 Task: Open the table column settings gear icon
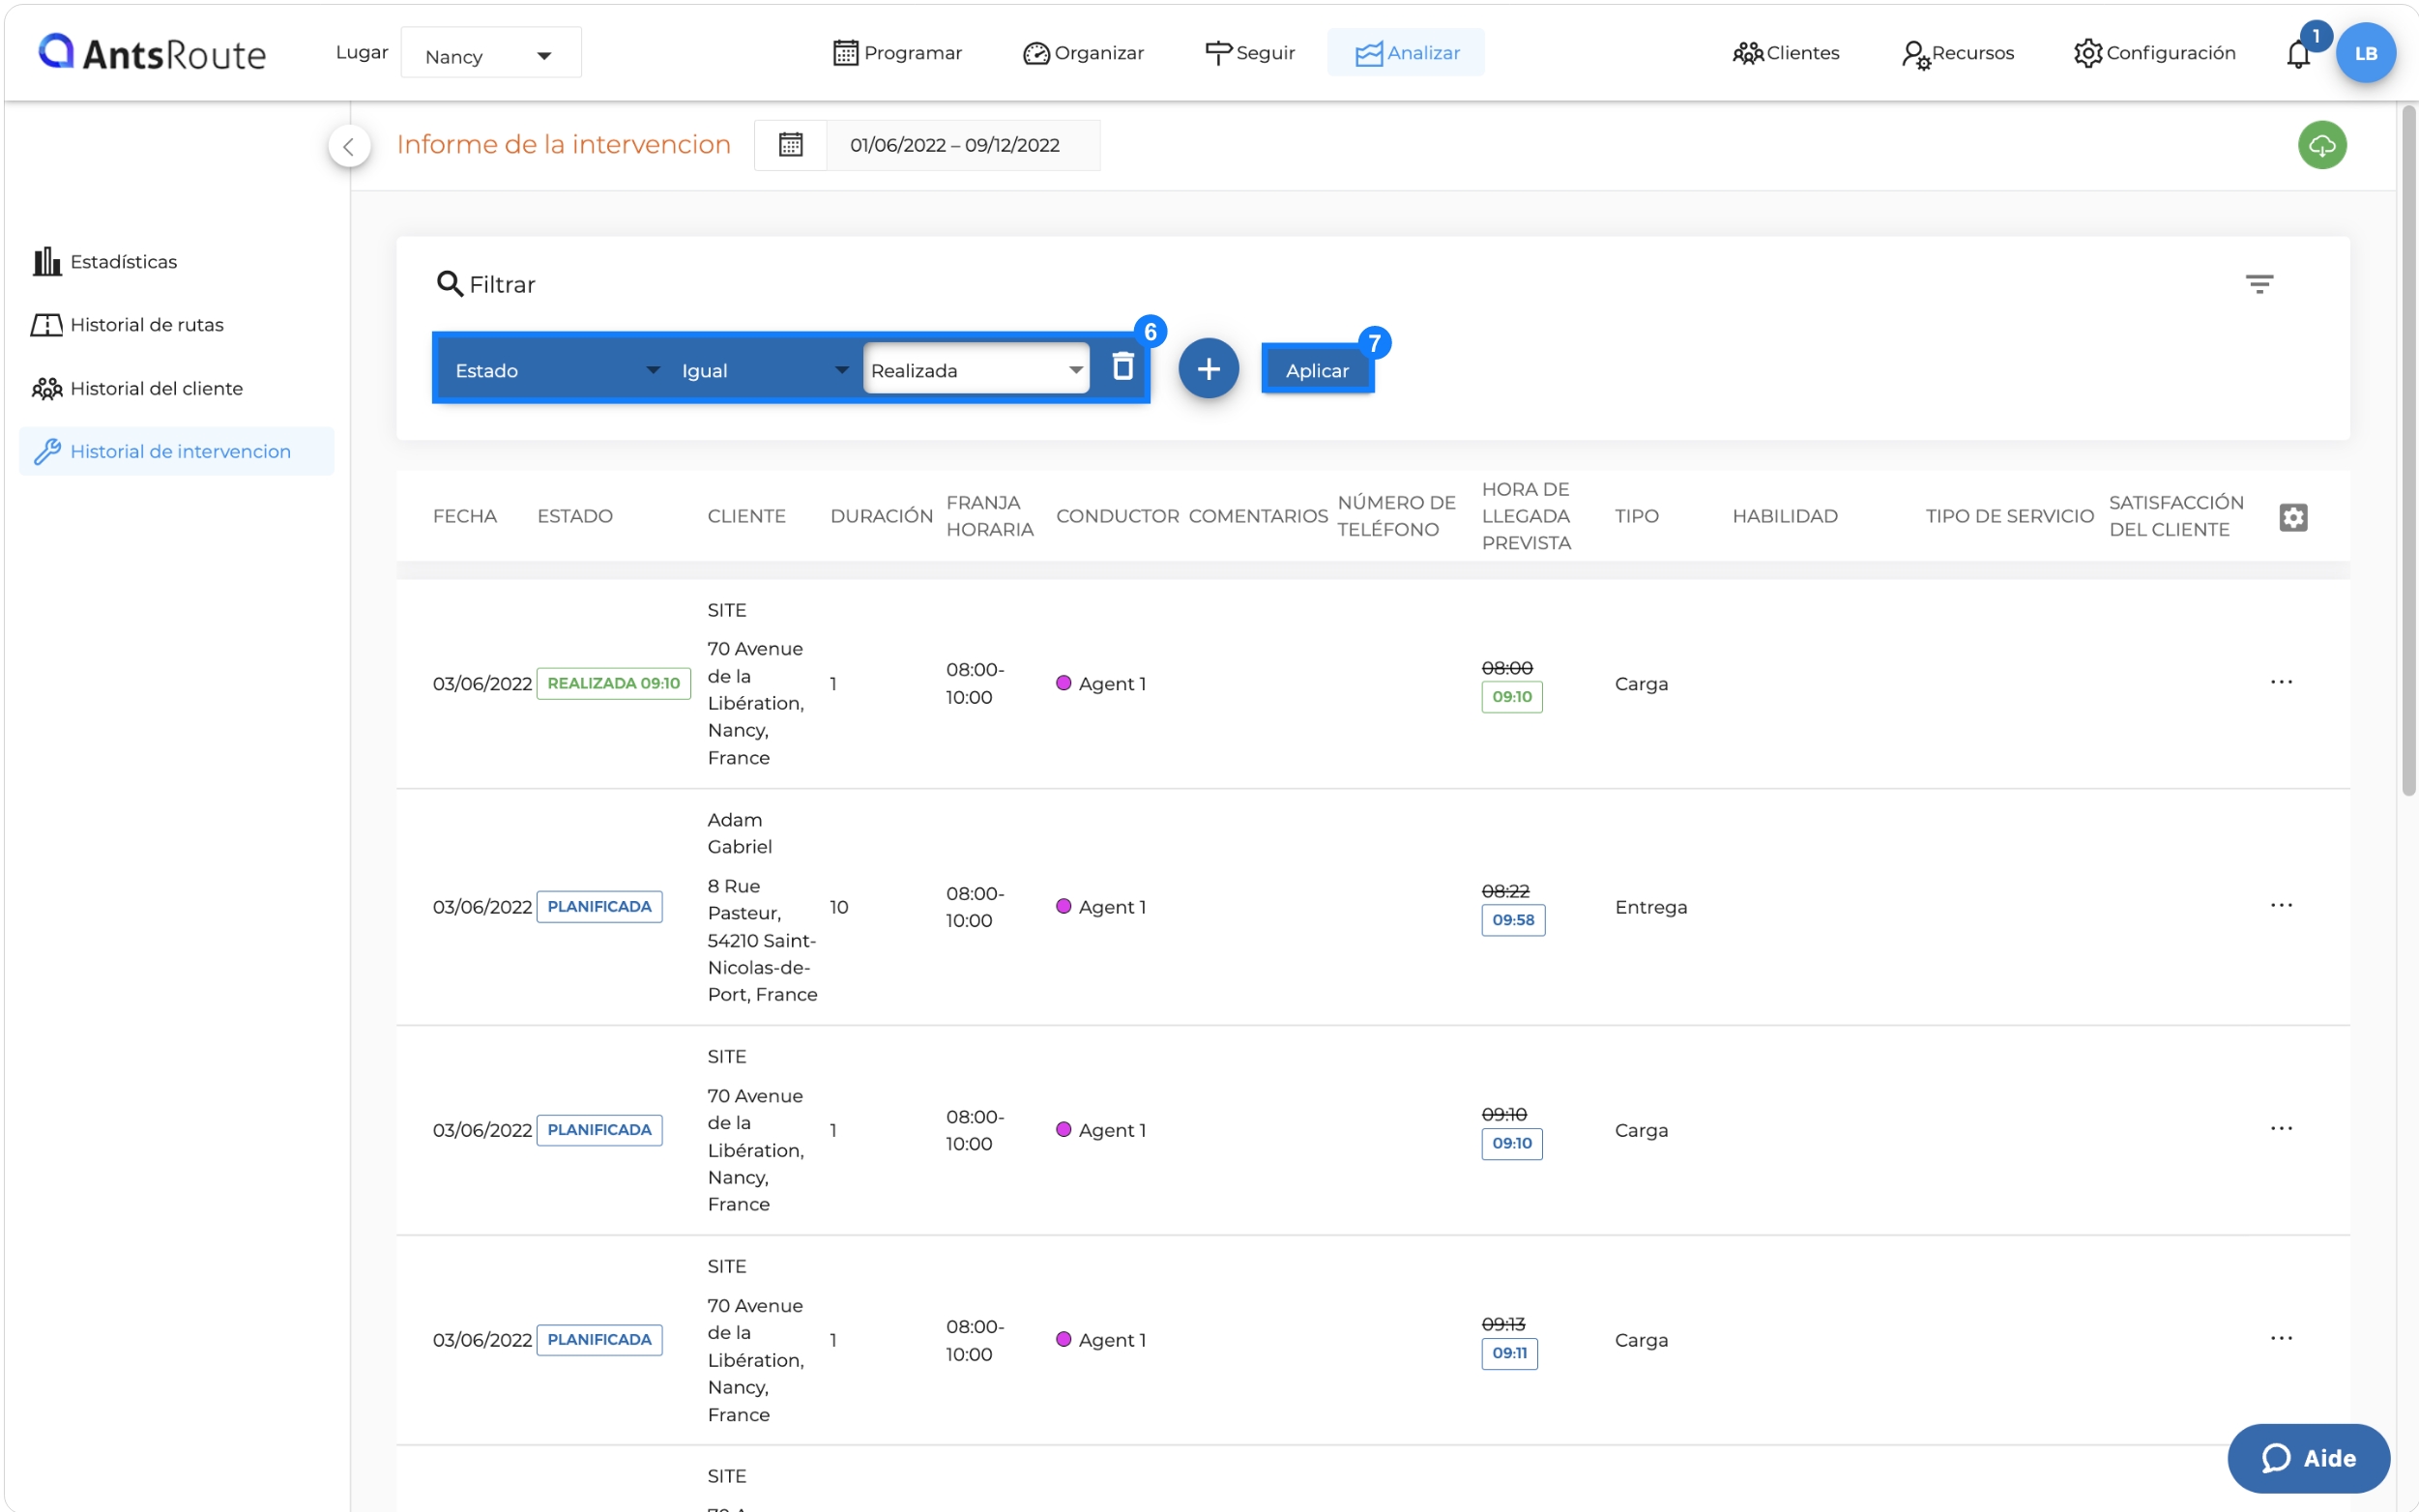tap(2292, 517)
